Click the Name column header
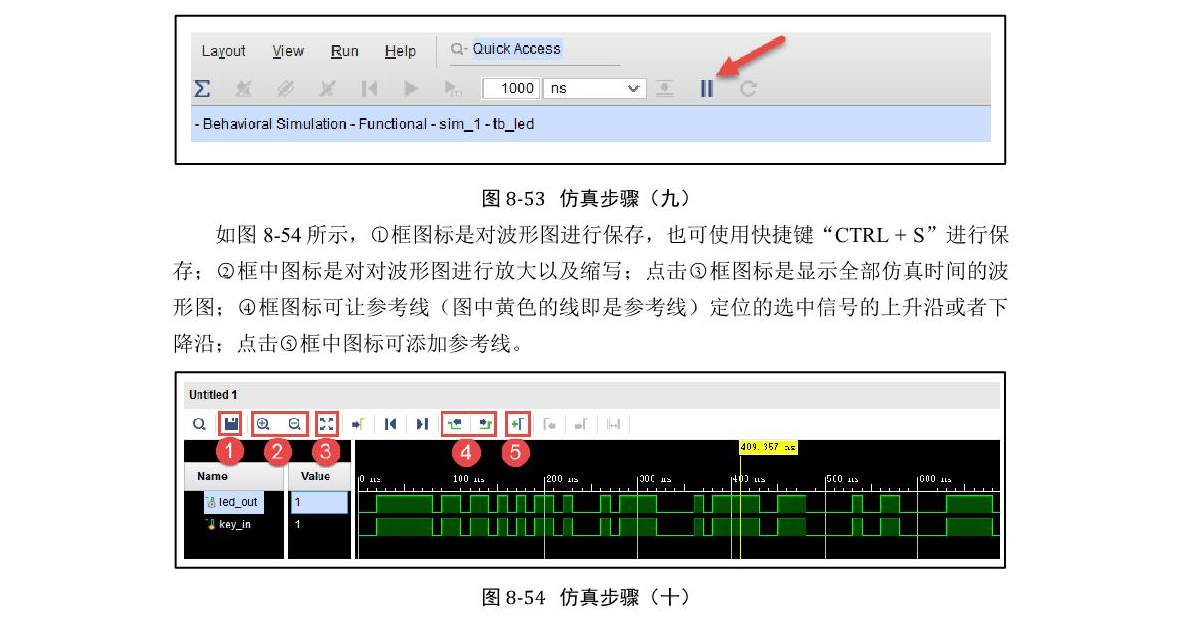This screenshot has height=623, width=1190. (x=234, y=477)
